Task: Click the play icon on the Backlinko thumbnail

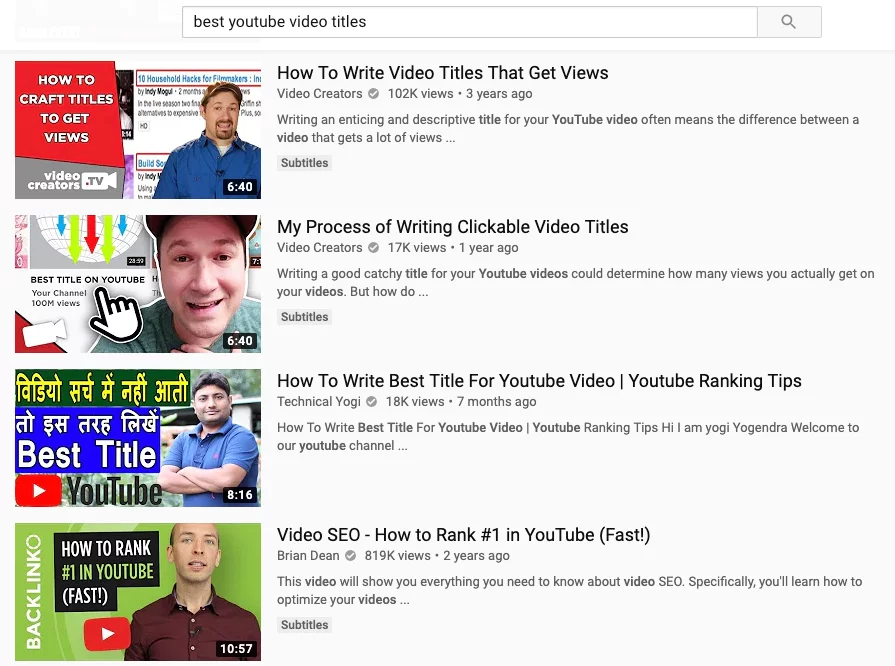Action: click(107, 633)
